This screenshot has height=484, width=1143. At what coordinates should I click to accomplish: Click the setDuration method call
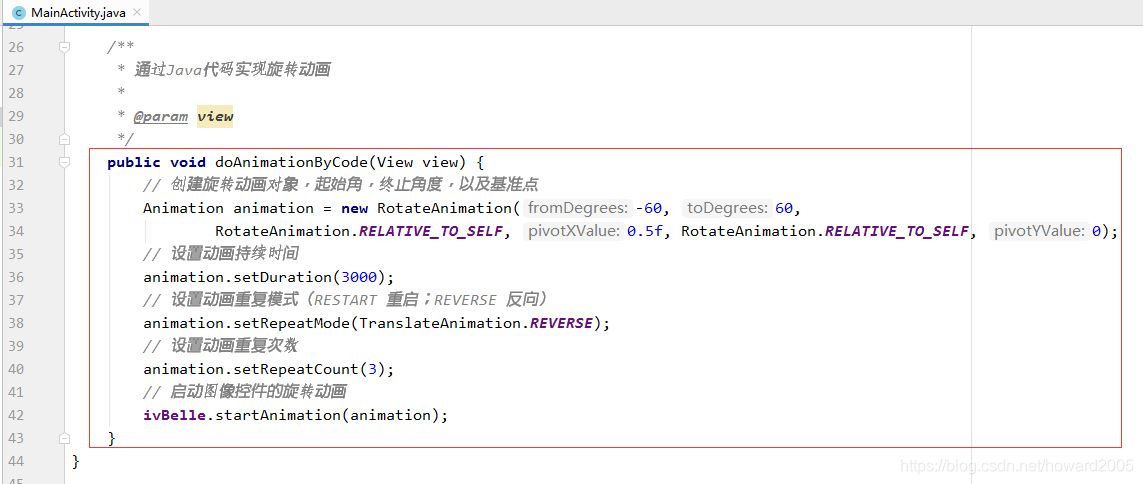point(283,277)
